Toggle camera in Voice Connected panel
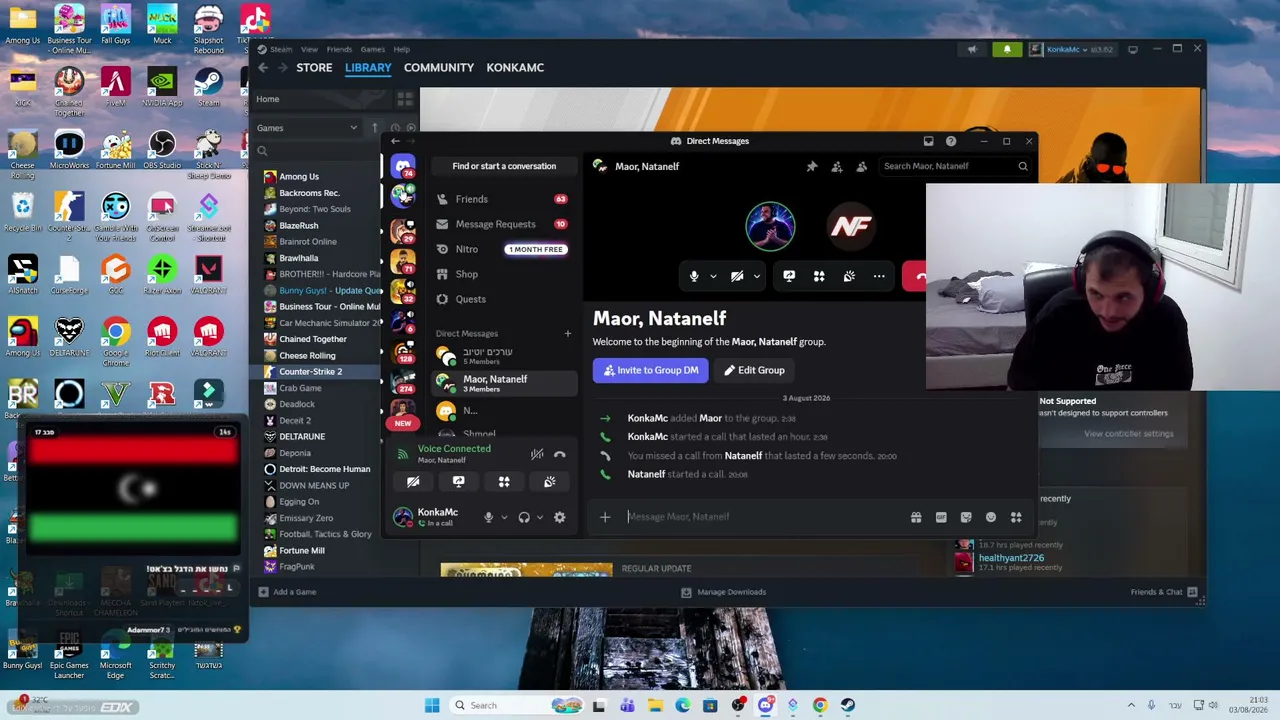 coord(413,482)
